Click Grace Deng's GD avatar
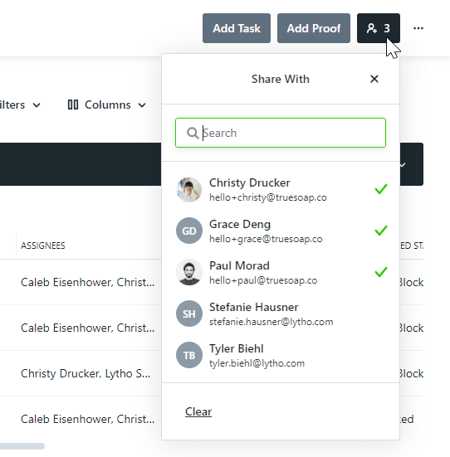This screenshot has height=457, width=450. tap(189, 231)
